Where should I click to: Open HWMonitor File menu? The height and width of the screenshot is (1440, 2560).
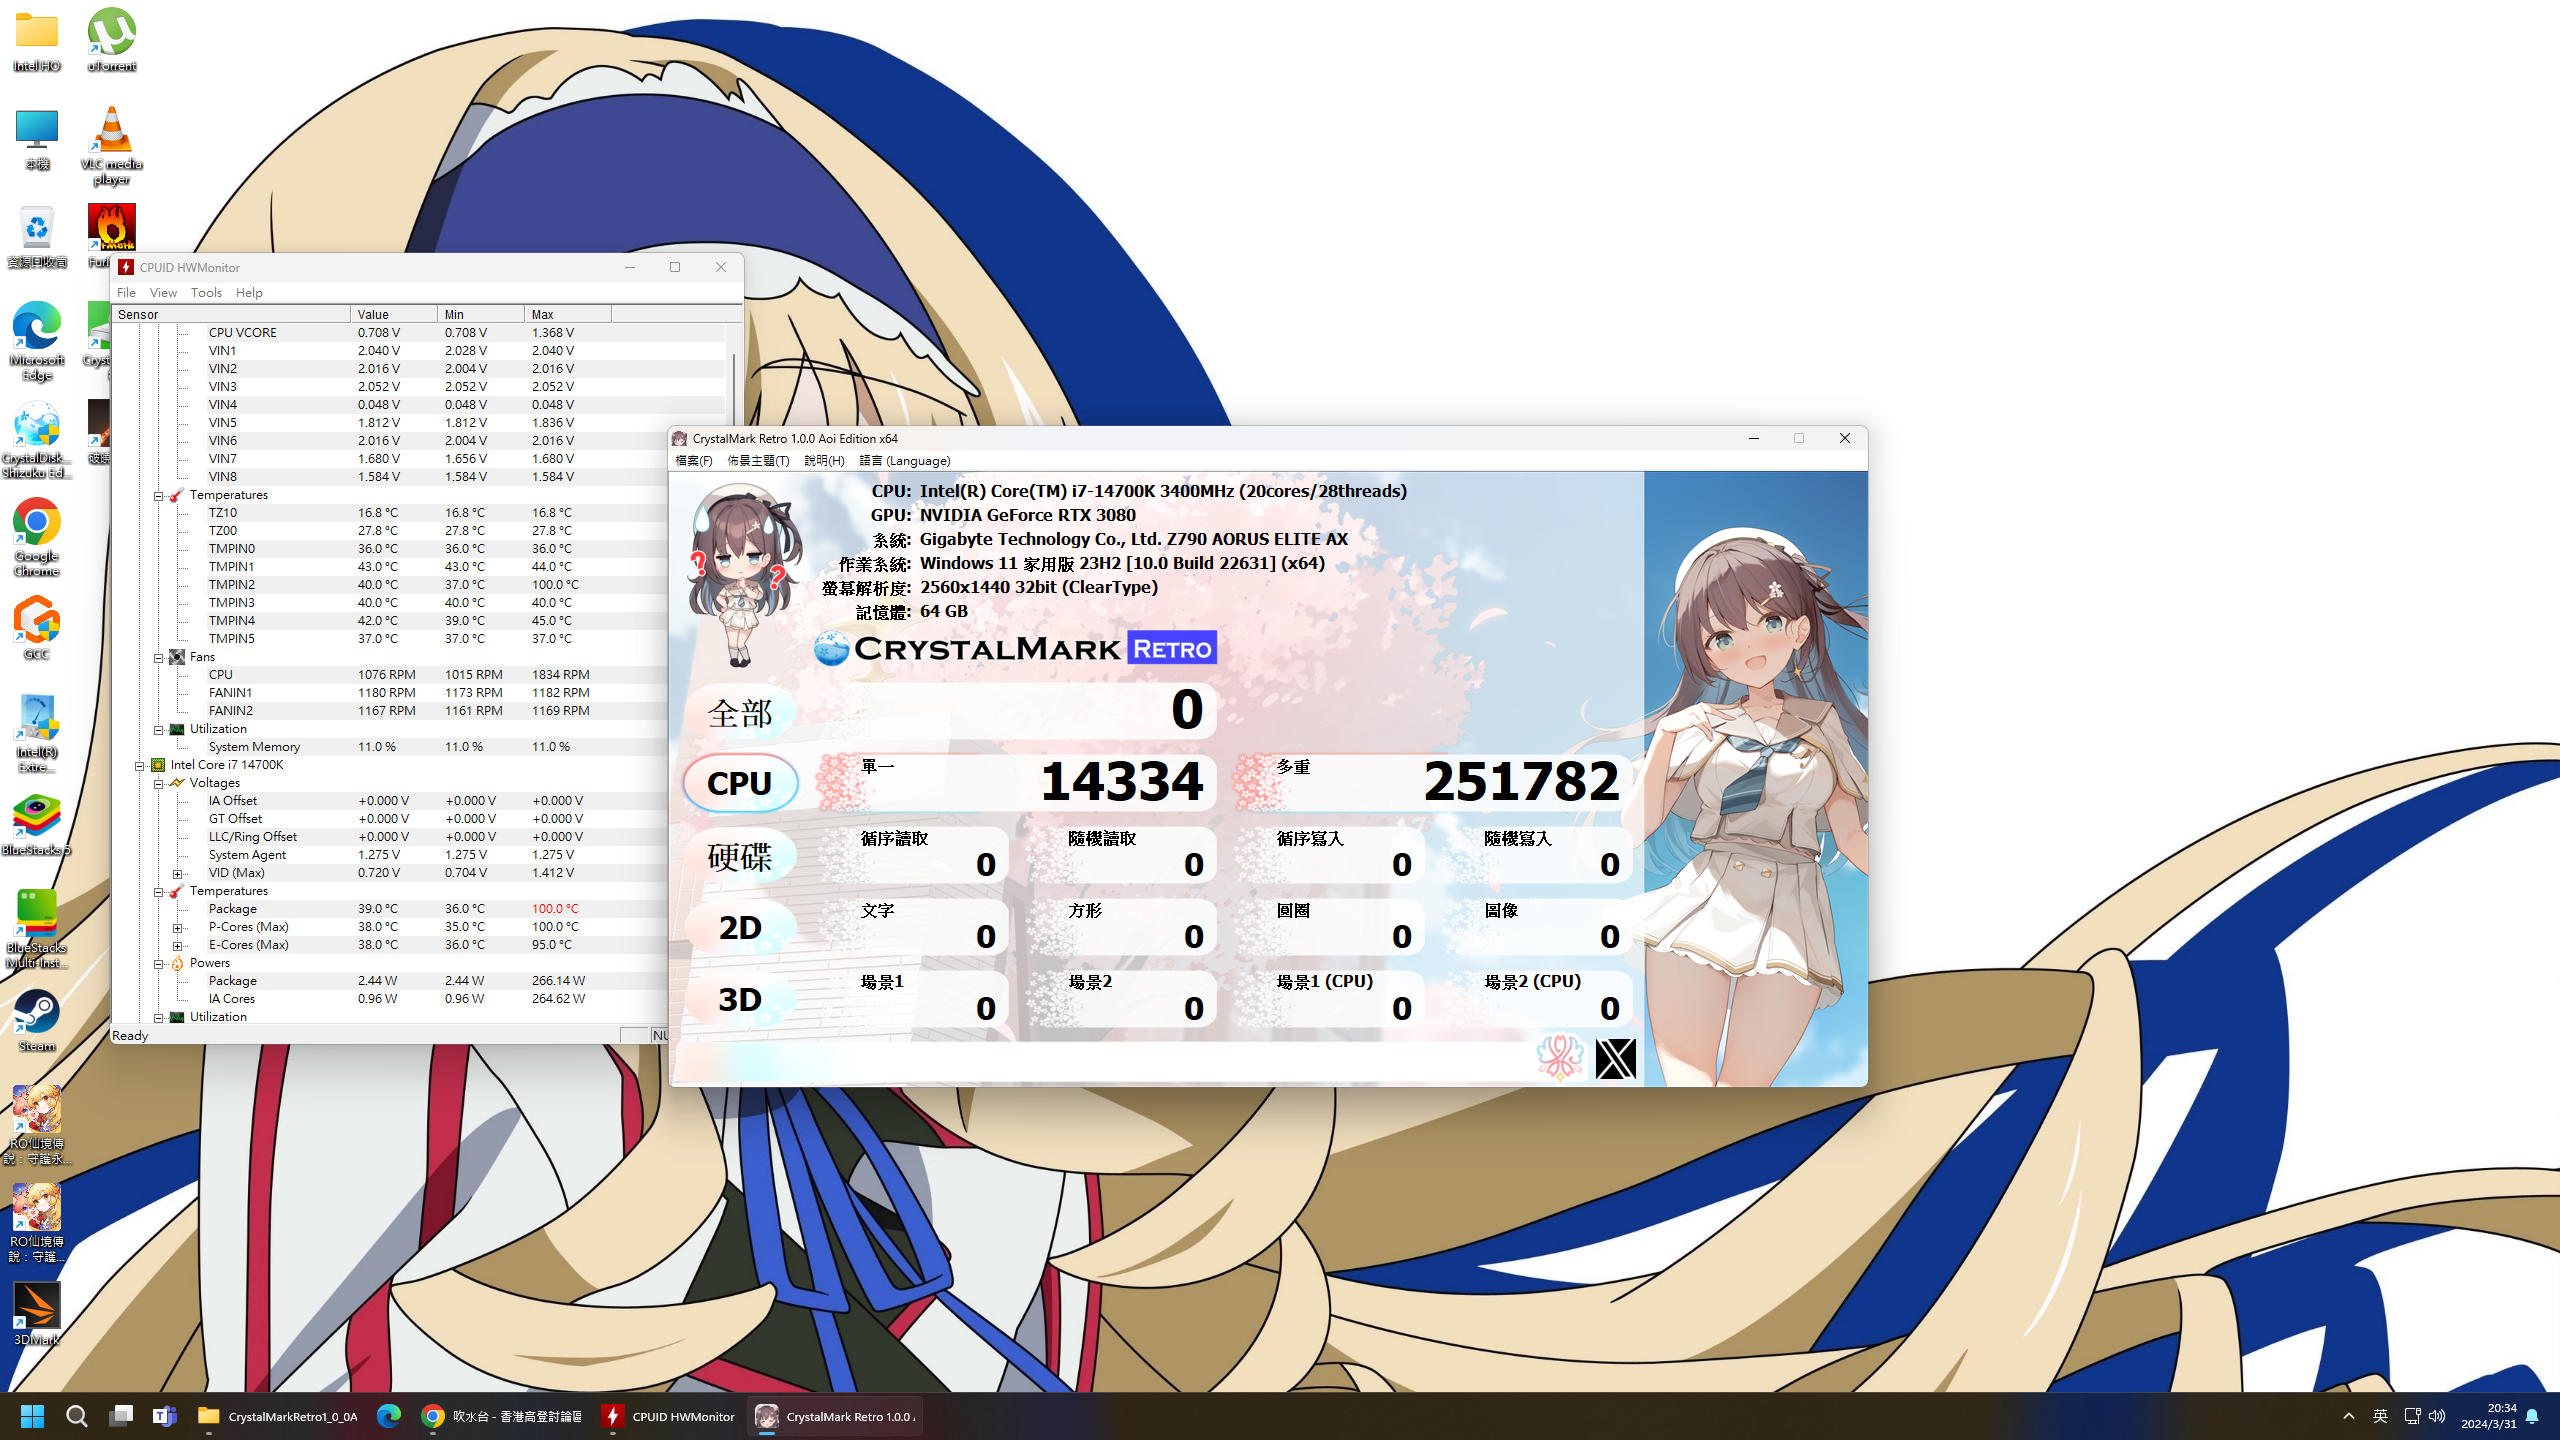point(126,292)
